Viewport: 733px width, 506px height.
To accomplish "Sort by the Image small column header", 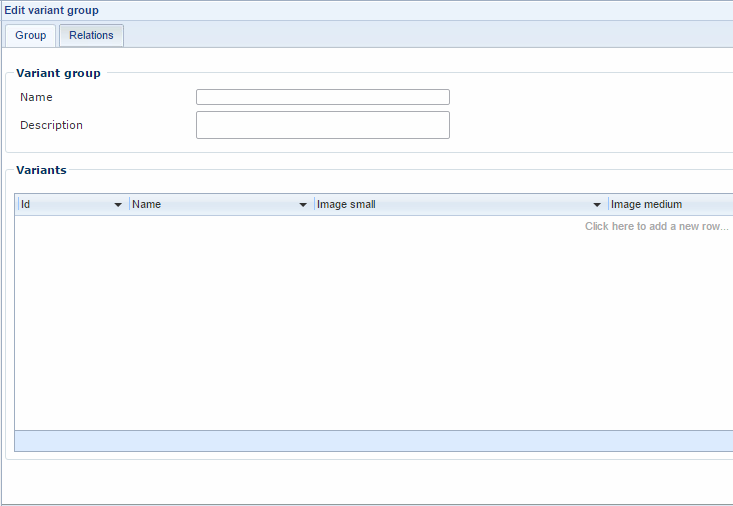I will pos(346,205).
